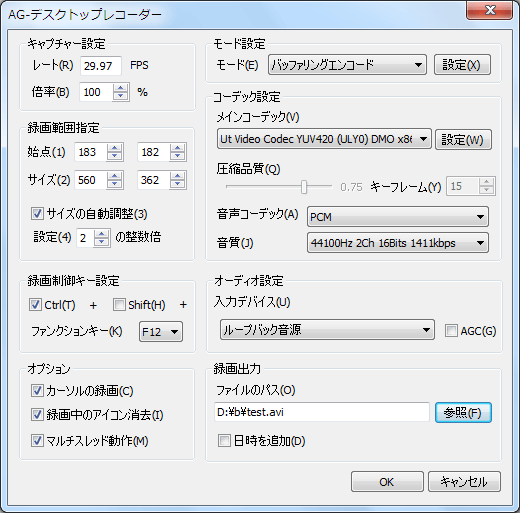
Task: Toggle the サイズの自動調整(3) checkbox
Action: tap(37, 213)
